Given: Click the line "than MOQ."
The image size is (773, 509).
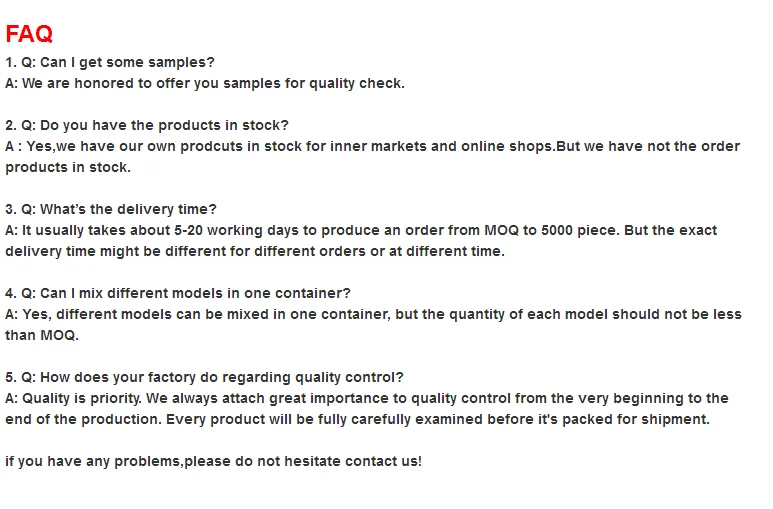Looking at the screenshot, I should pyautogui.click(x=42, y=335).
